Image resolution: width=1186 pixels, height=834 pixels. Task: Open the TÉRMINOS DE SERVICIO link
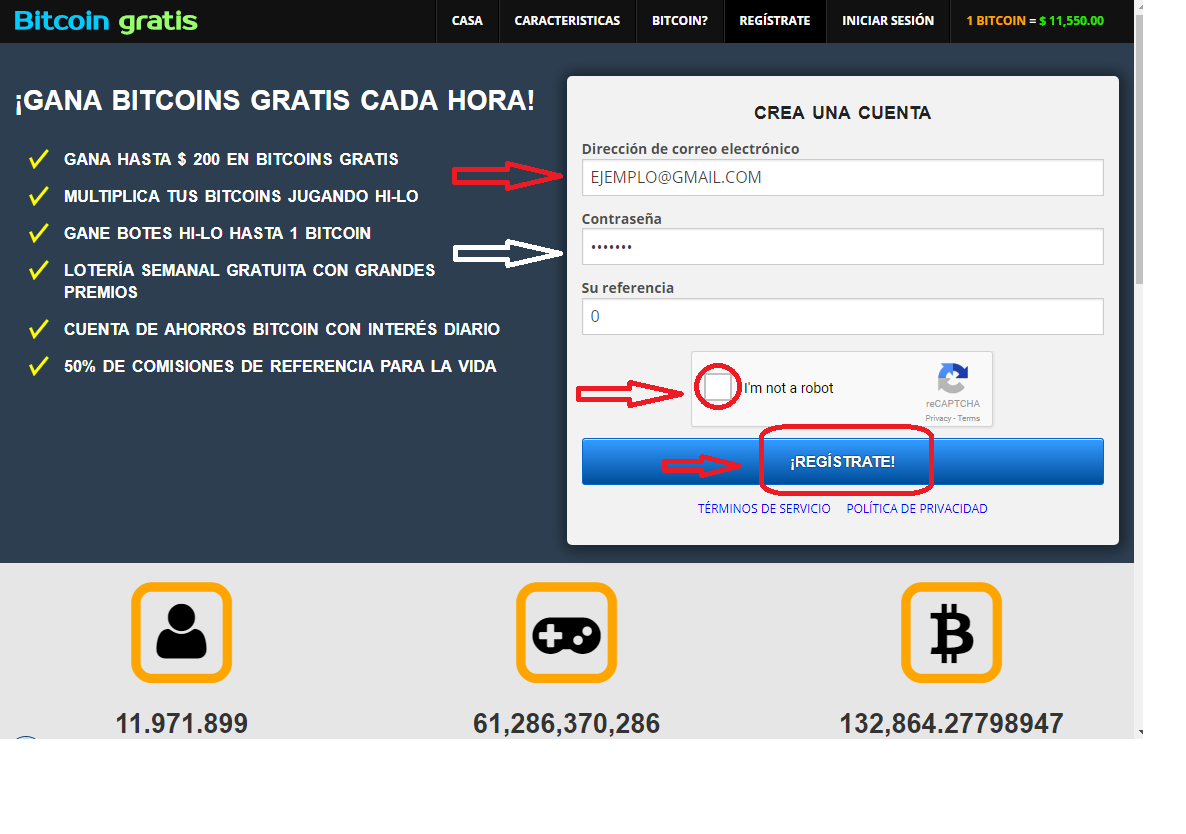tap(764, 509)
